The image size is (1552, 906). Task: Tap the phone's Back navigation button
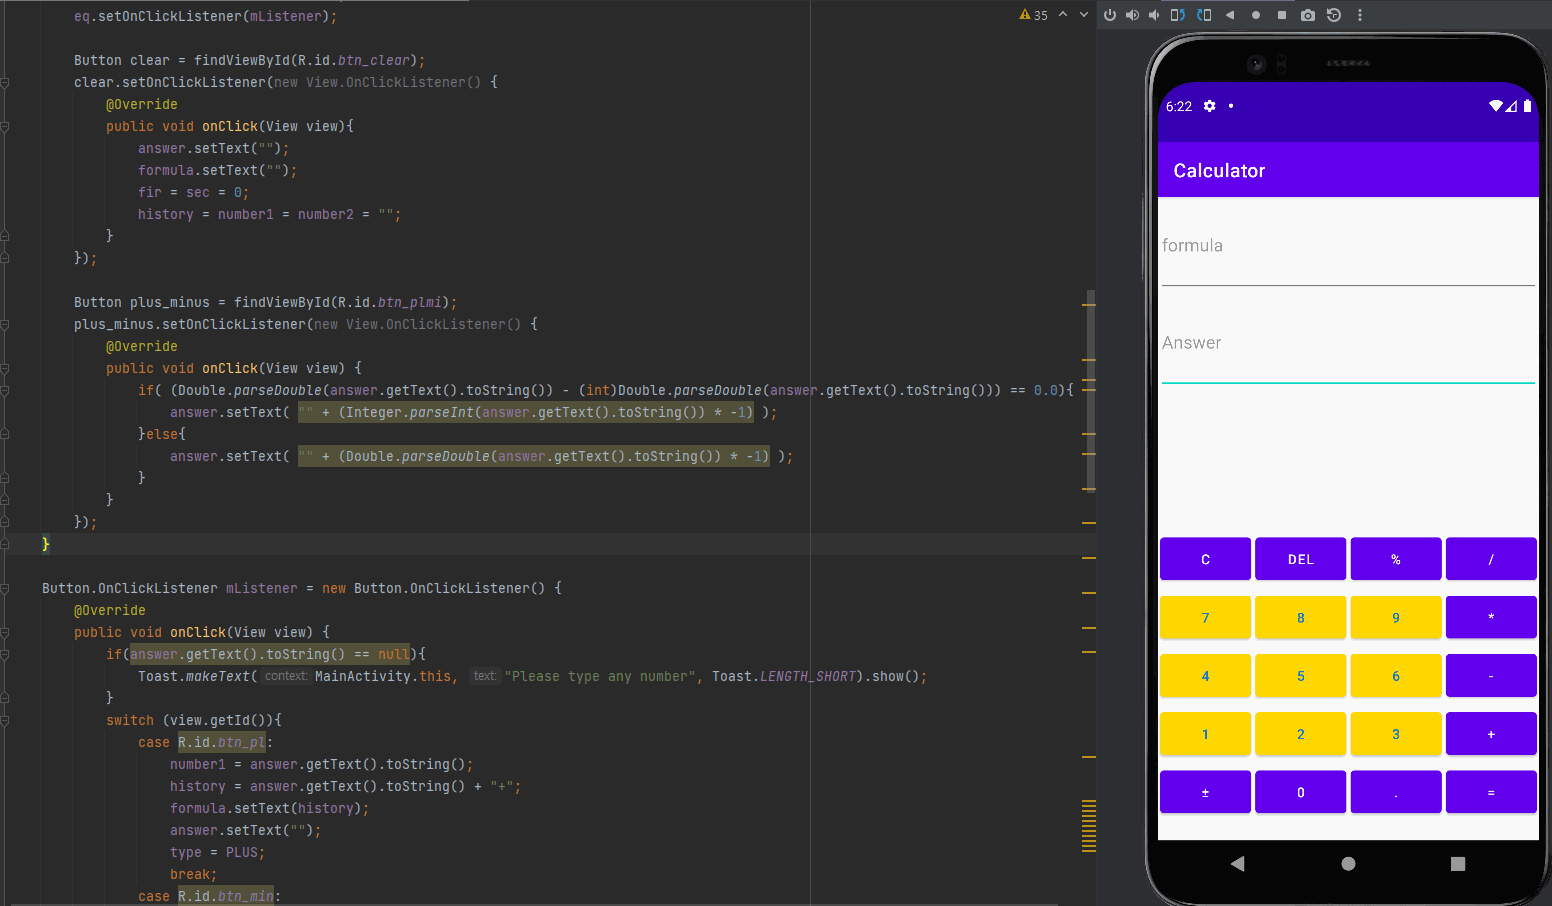pyautogui.click(x=1238, y=863)
